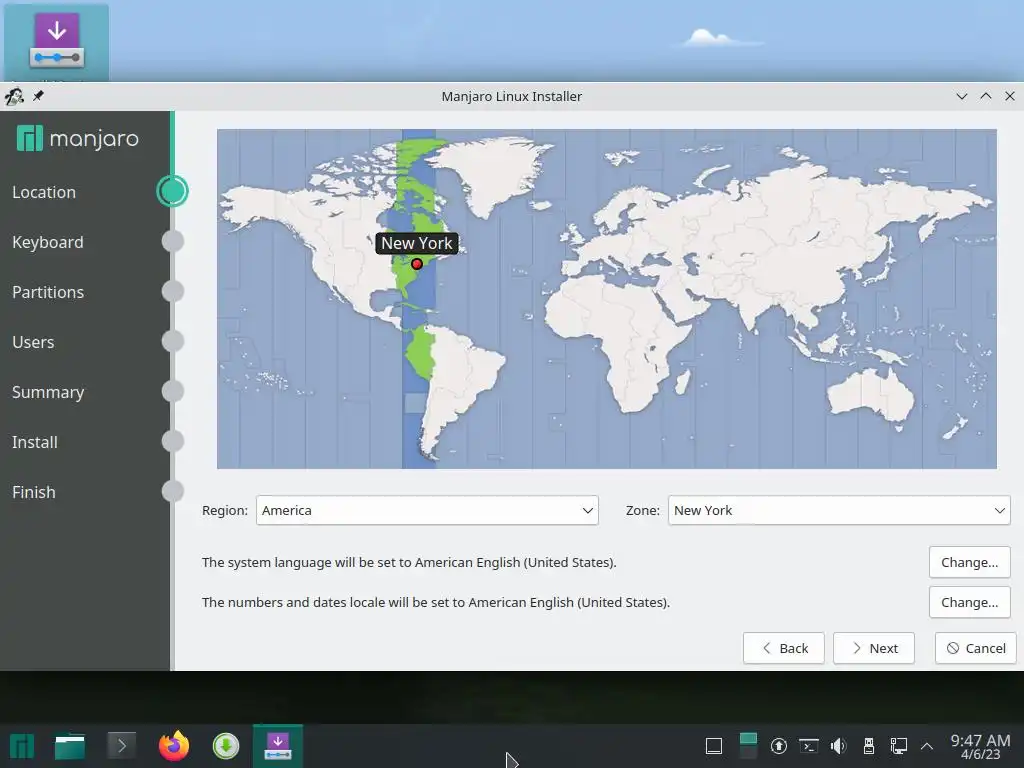This screenshot has width=1024, height=768.
Task: Click the New York tooltip label on map
Action: point(417,243)
